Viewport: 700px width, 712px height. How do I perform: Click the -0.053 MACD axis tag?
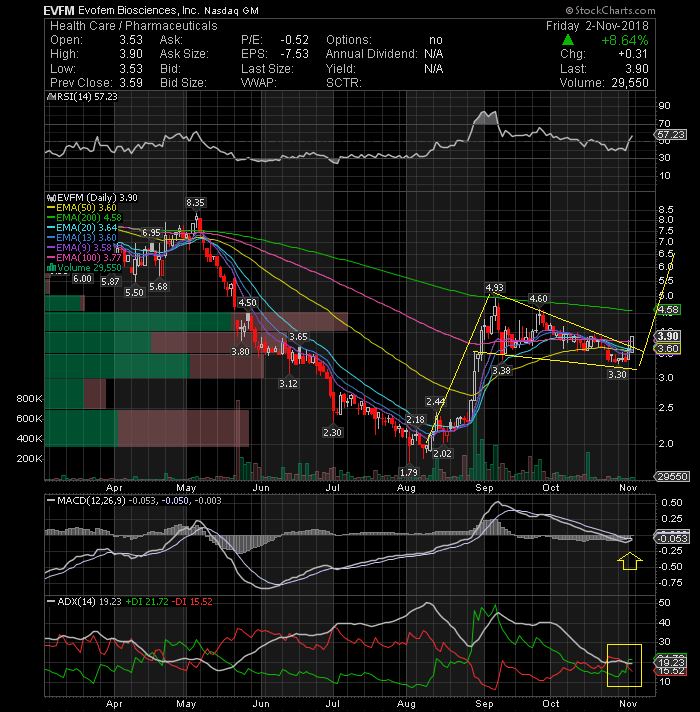pyautogui.click(x=672, y=539)
